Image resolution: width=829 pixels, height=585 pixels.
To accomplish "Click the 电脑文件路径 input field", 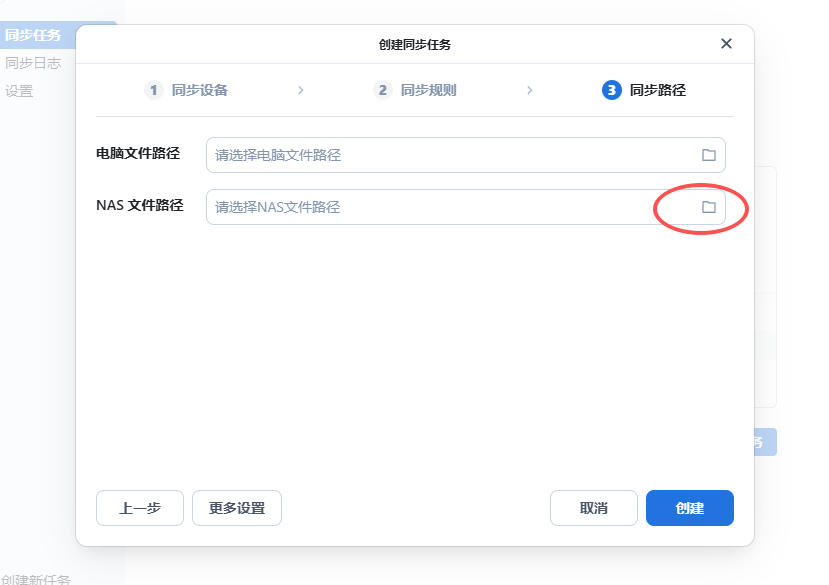I will pyautogui.click(x=465, y=155).
